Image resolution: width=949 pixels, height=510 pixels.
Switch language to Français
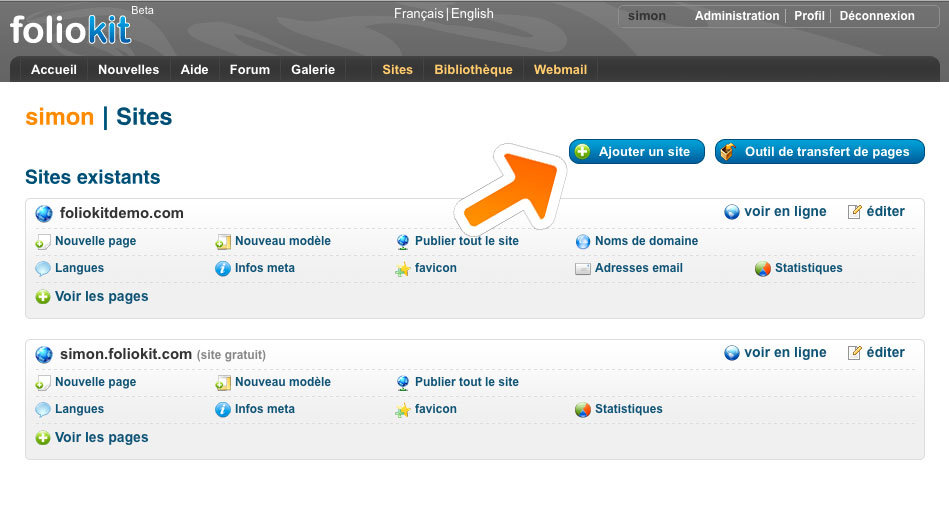pyautogui.click(x=419, y=13)
